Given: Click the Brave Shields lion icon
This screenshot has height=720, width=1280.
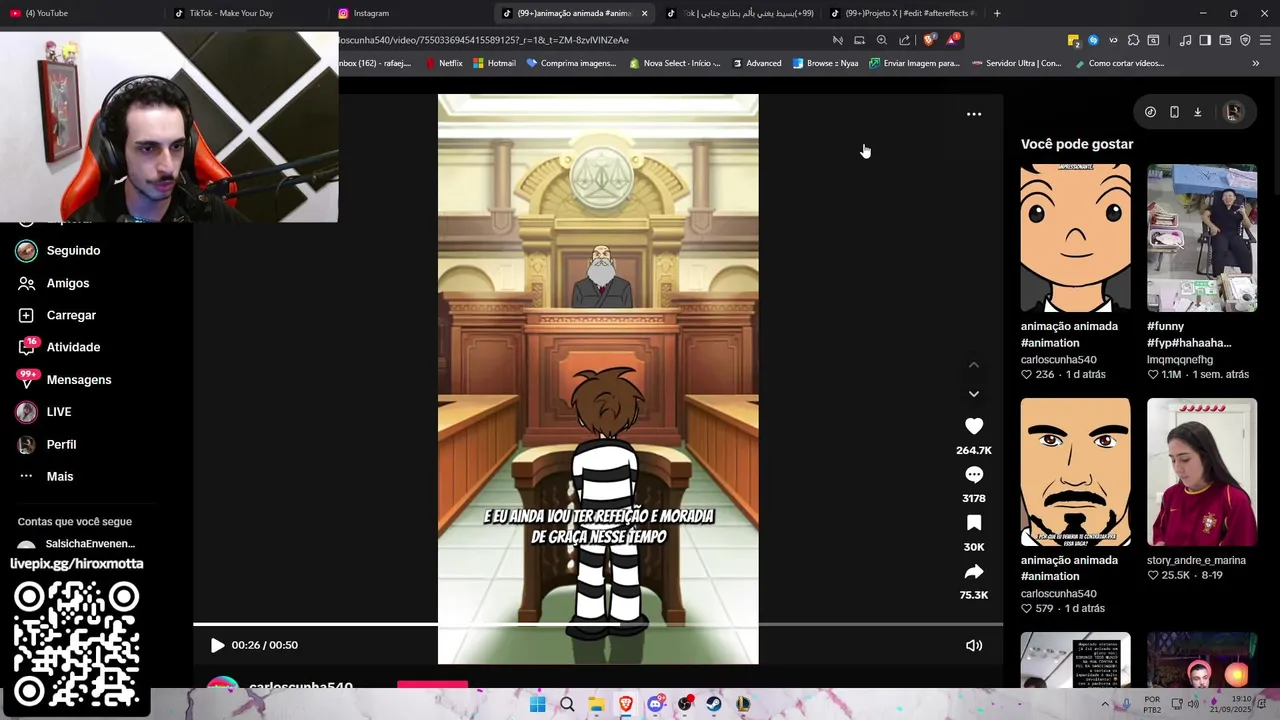Looking at the screenshot, I should 929,40.
